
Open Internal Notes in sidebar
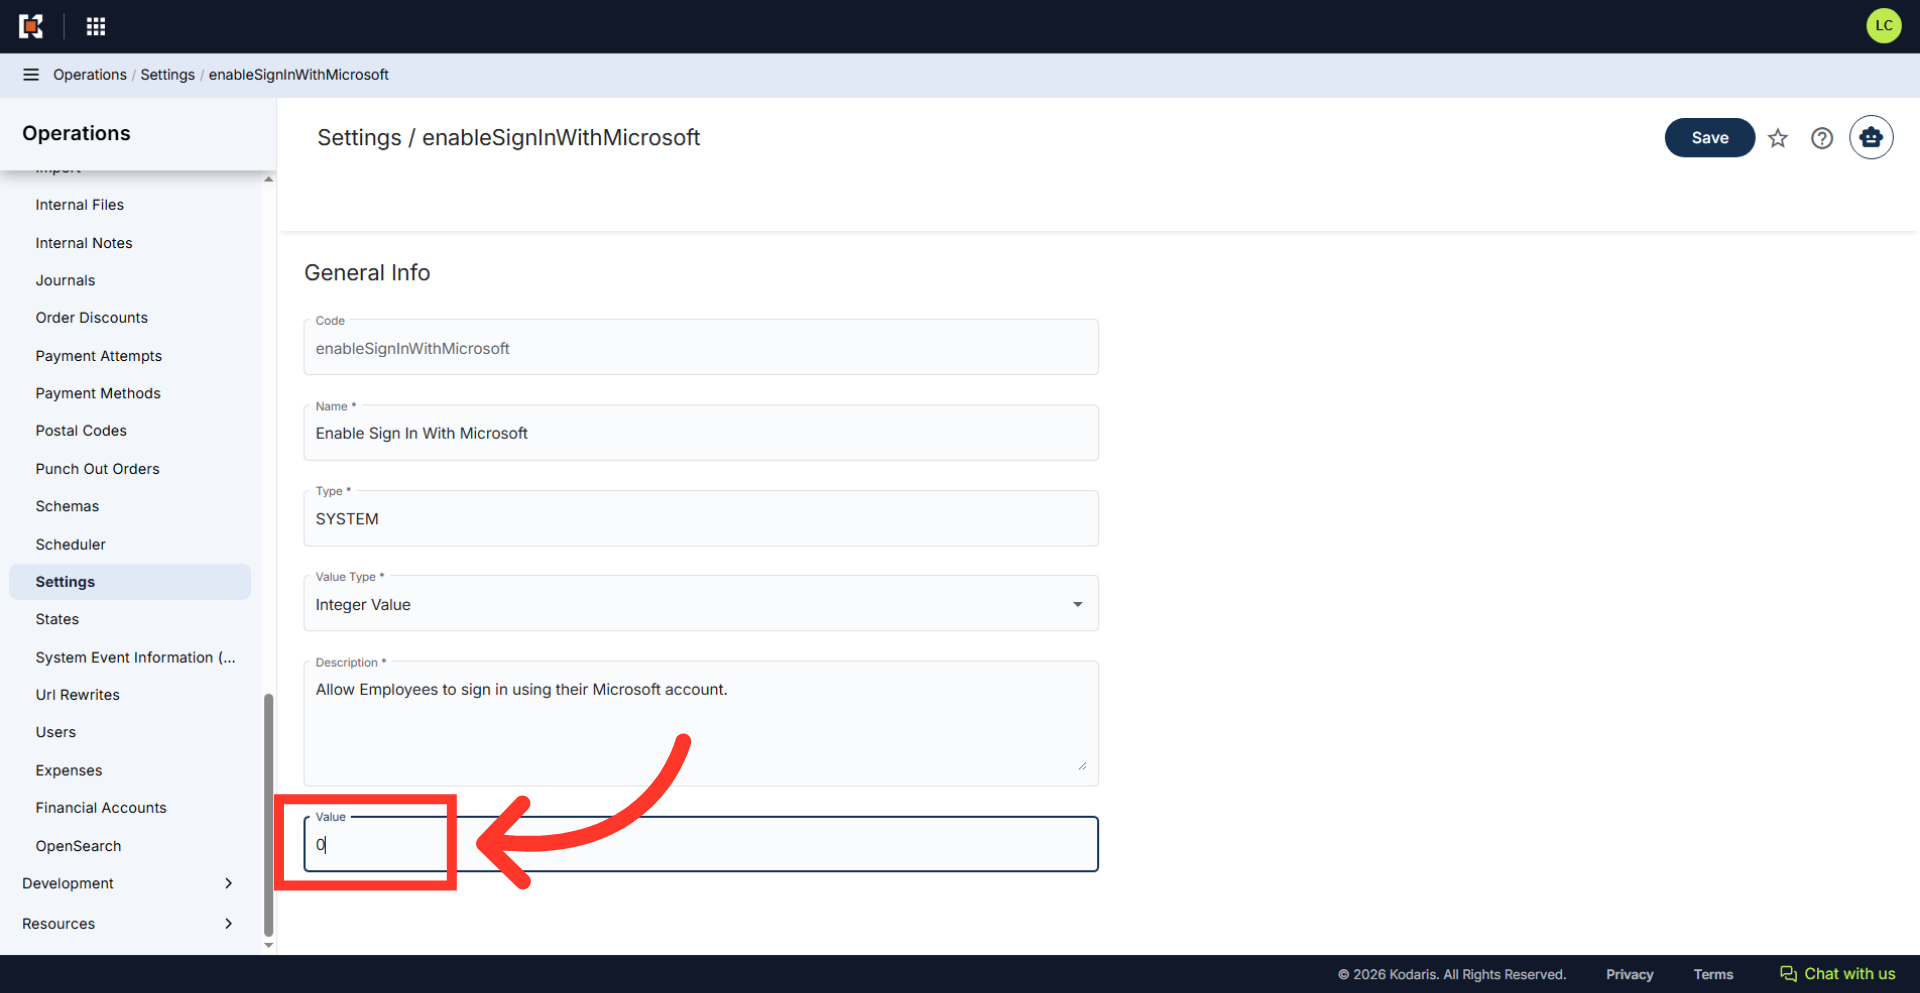[84, 243]
